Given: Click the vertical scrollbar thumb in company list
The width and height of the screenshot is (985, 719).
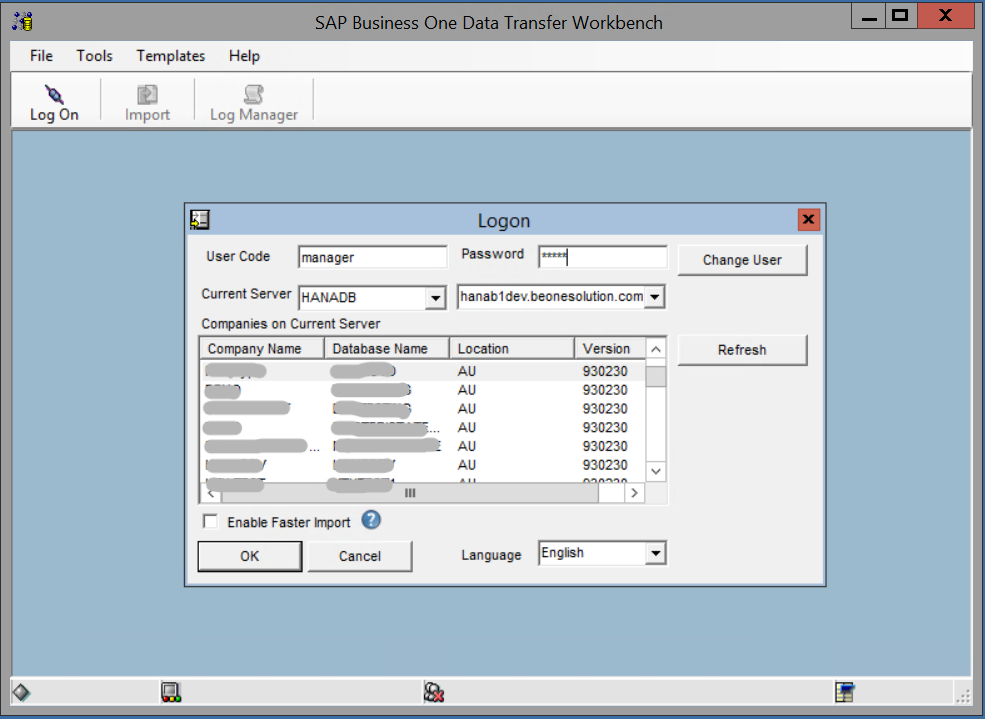Looking at the screenshot, I should point(656,376).
